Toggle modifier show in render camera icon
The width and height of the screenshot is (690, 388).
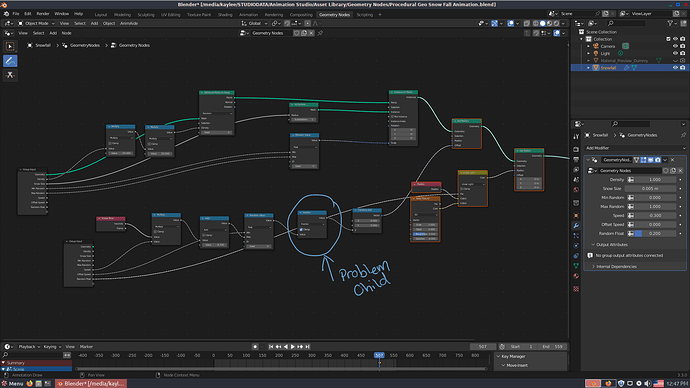tap(658, 160)
